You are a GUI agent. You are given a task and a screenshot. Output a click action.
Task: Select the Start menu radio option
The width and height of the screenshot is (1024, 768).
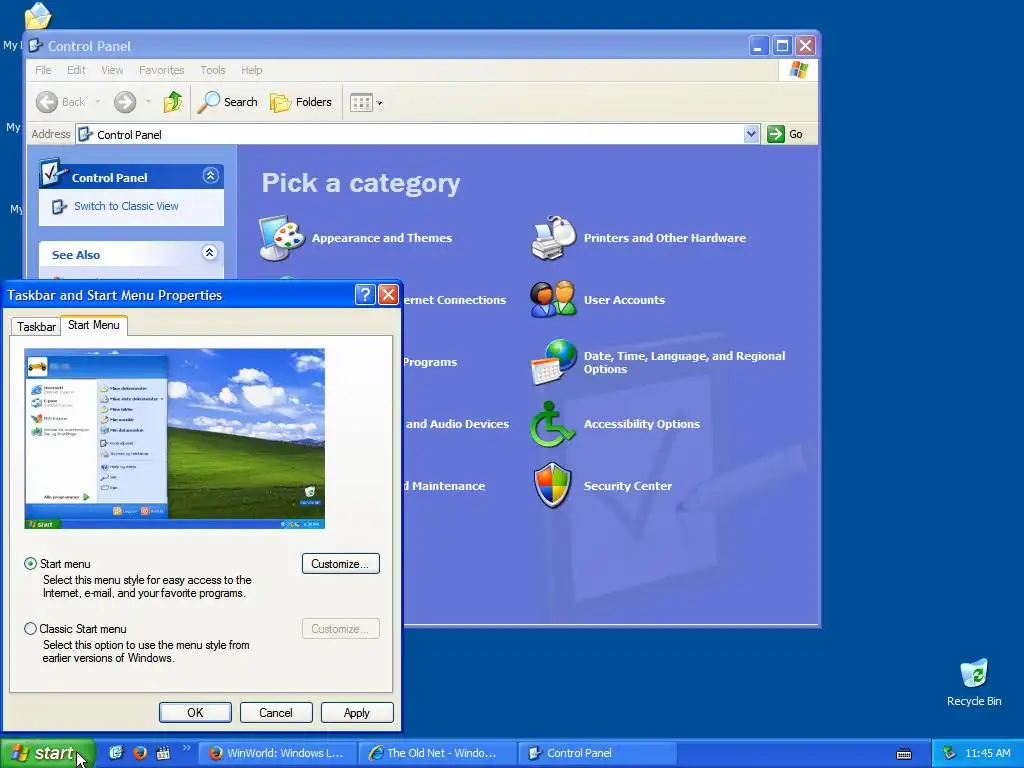click(30, 564)
